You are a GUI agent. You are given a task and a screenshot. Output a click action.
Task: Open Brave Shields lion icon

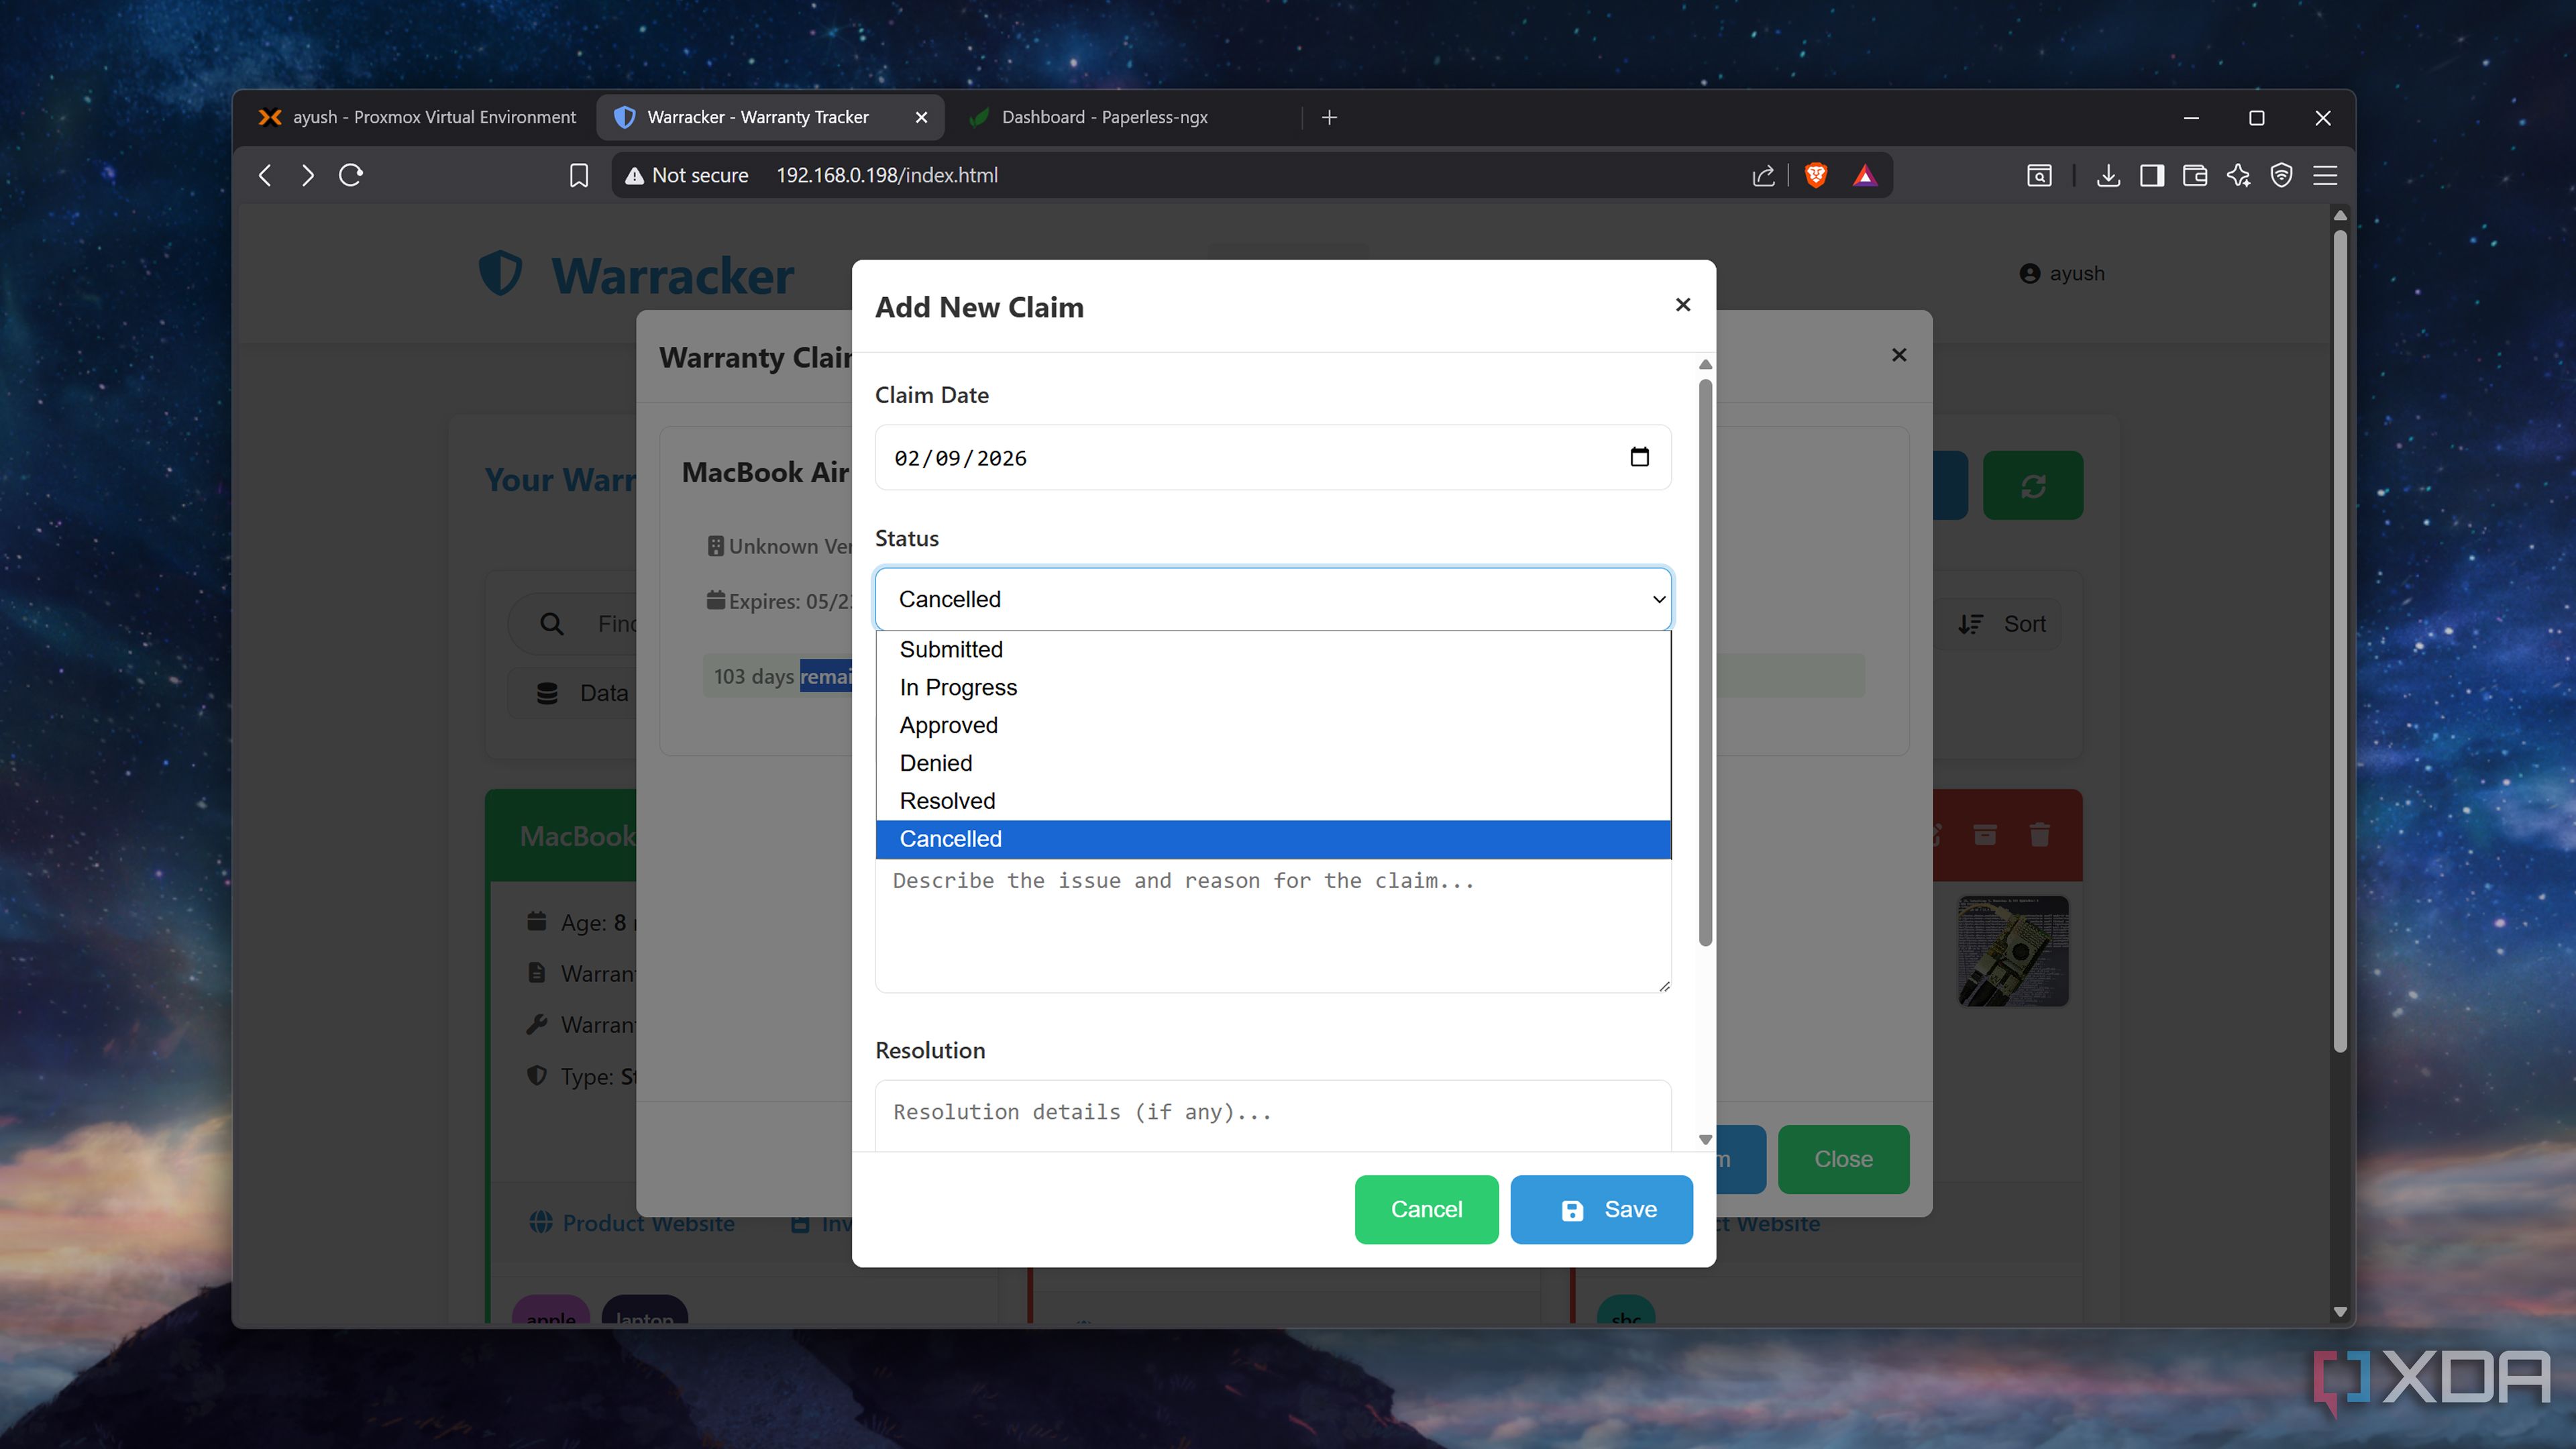click(x=1816, y=175)
